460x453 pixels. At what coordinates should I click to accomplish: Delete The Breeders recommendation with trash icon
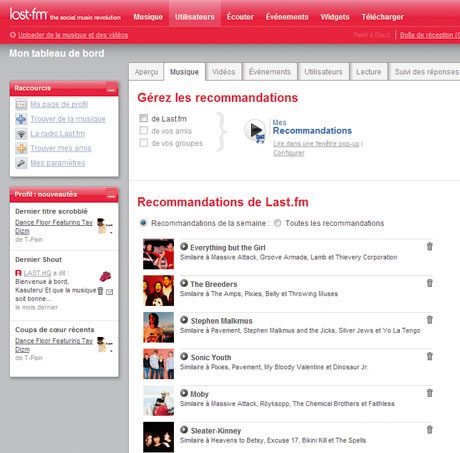click(430, 283)
